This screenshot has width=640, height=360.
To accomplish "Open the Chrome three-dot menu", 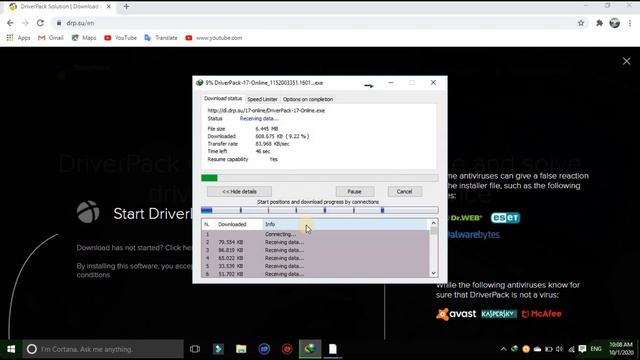I will (x=630, y=23).
